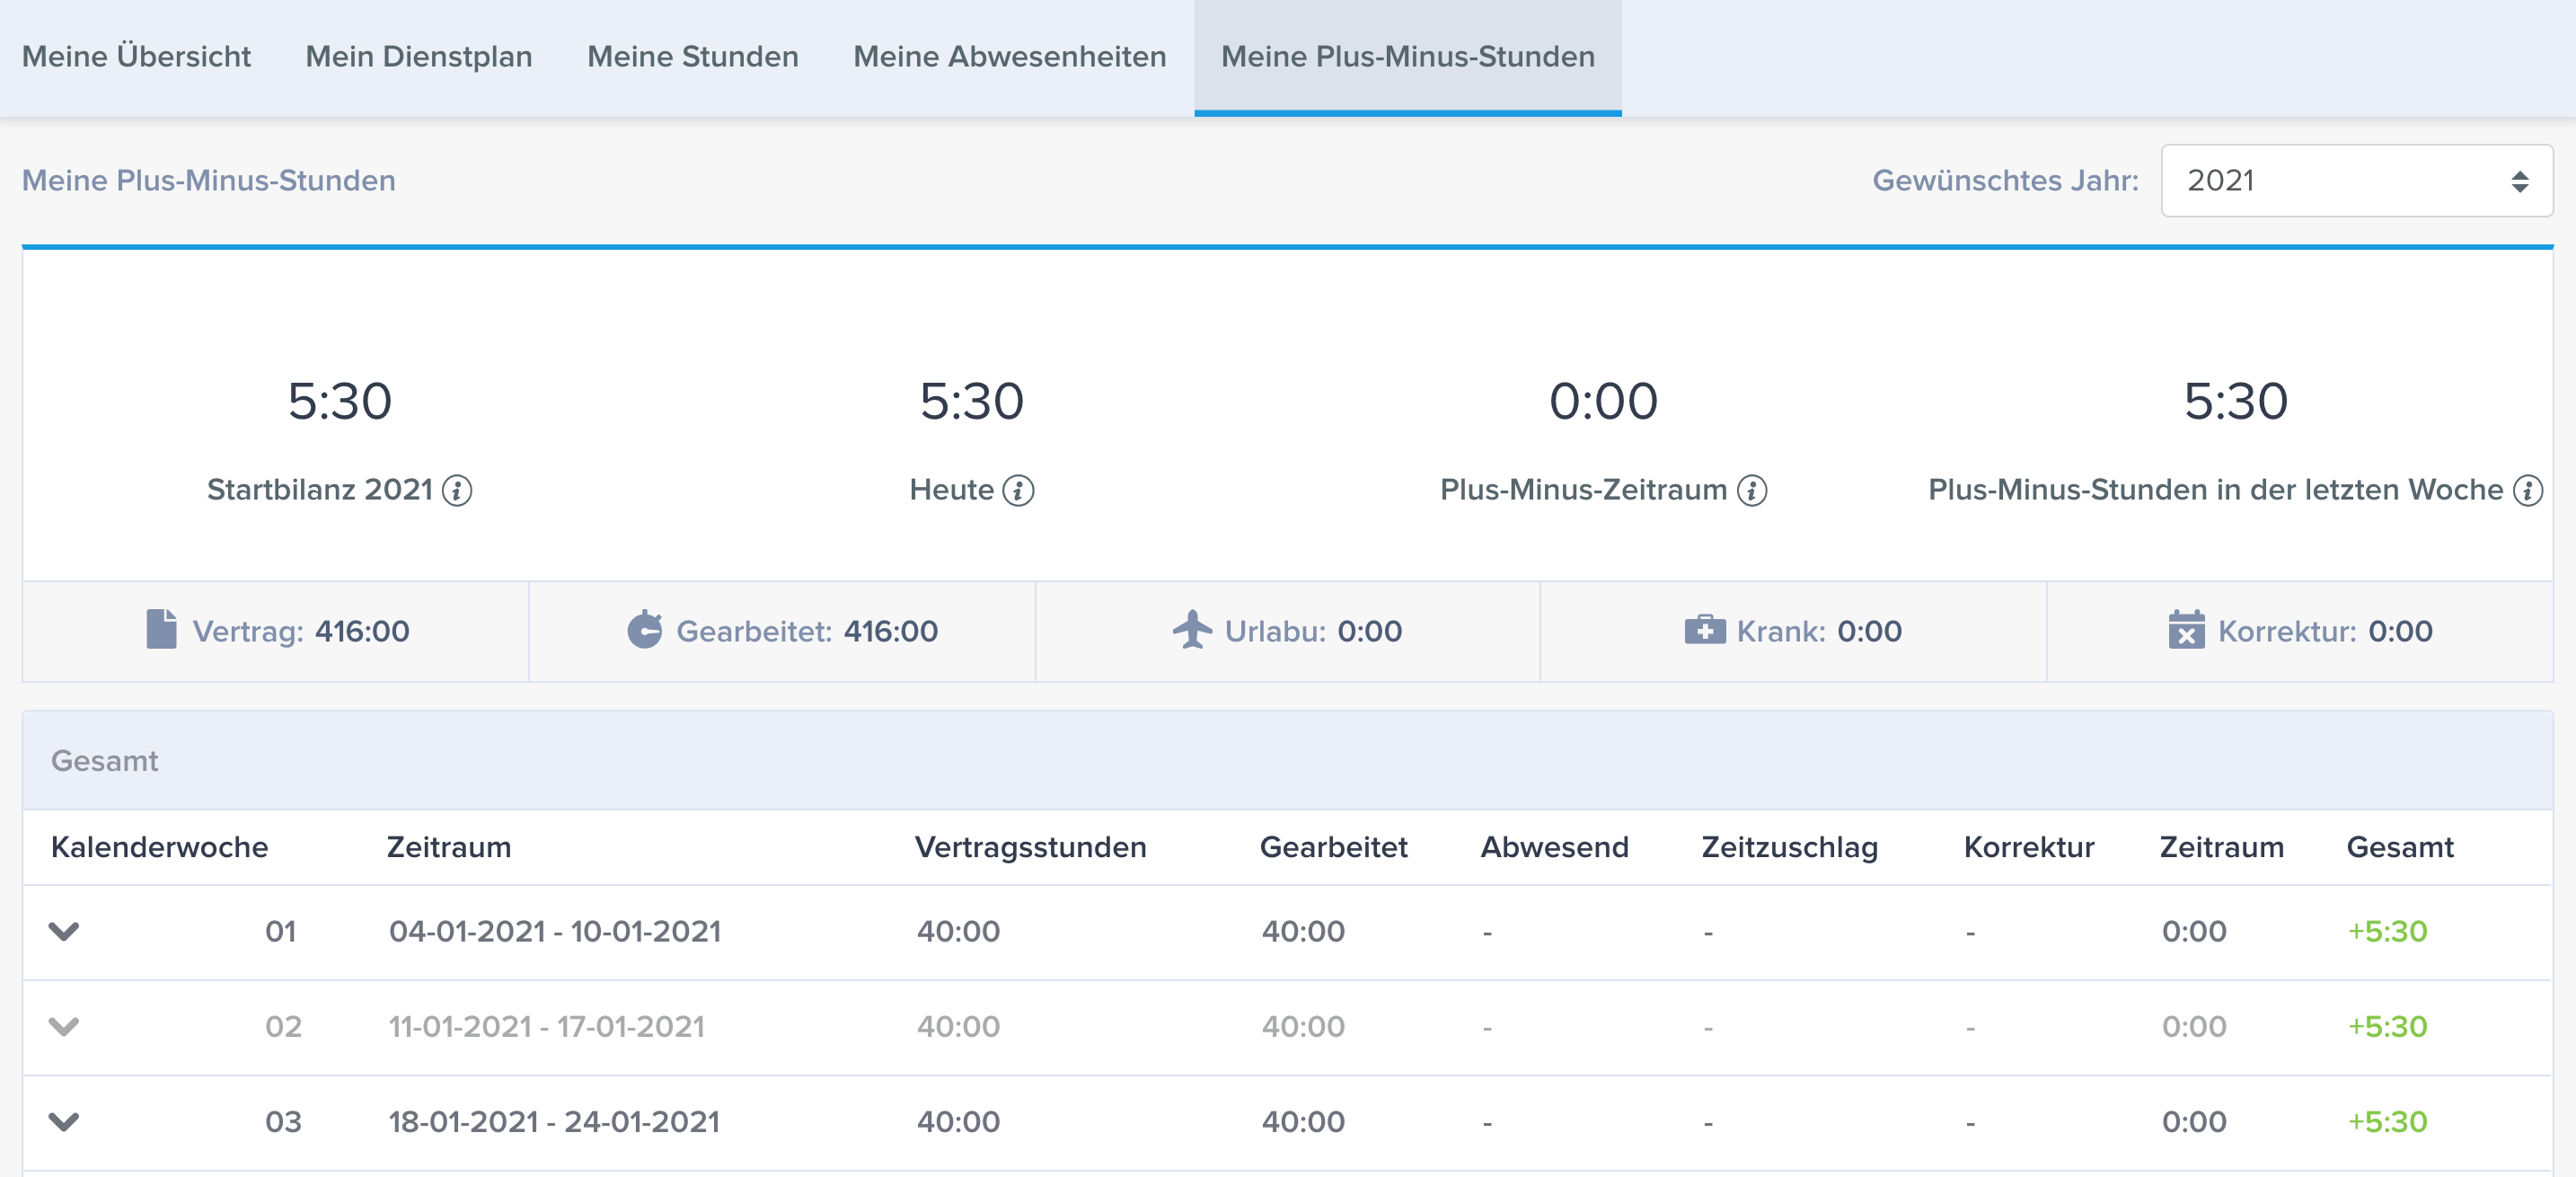Click the Abwesend column header
This screenshot has height=1177, width=2576.
click(1554, 847)
